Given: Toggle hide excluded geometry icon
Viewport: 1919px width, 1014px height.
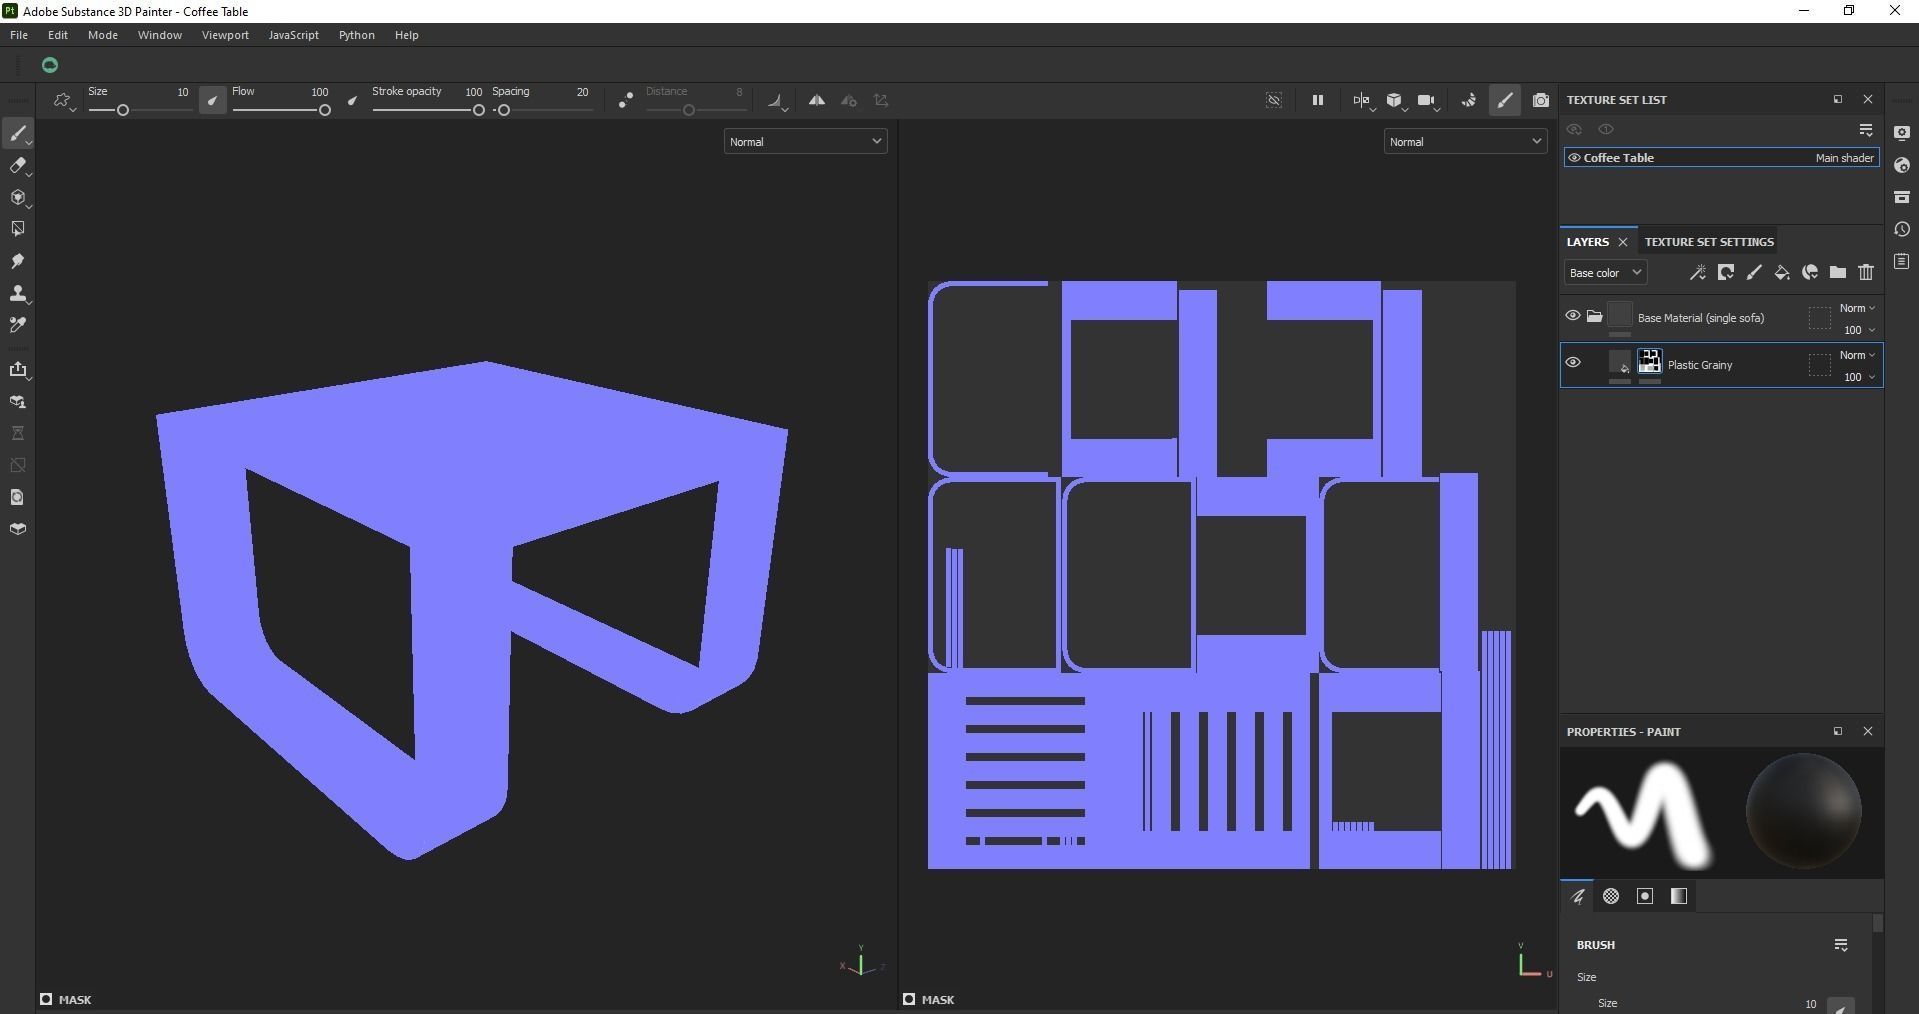Looking at the screenshot, I should click(1274, 100).
